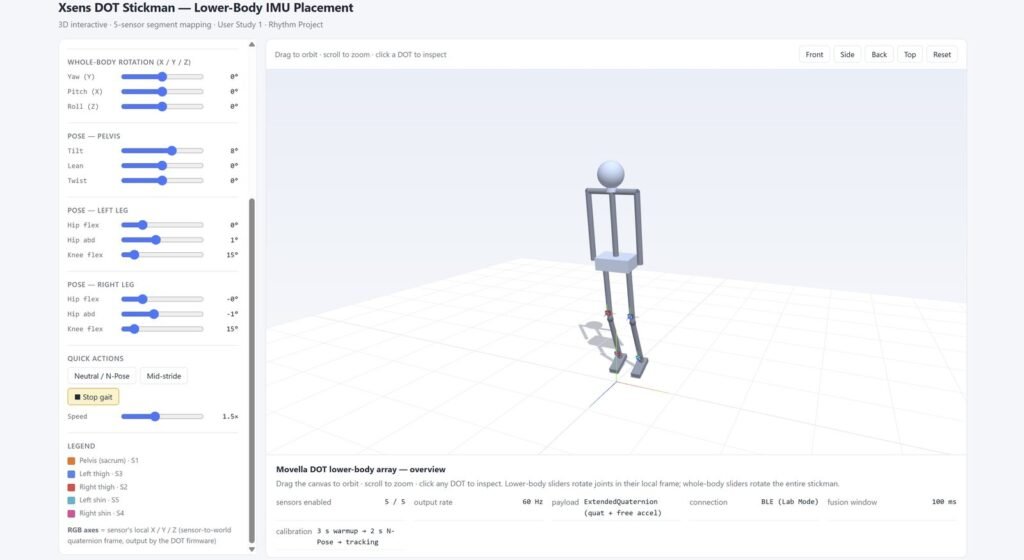Screen dimensions: 1024x560
Task: Switch to the Back camera view
Action: point(879,54)
